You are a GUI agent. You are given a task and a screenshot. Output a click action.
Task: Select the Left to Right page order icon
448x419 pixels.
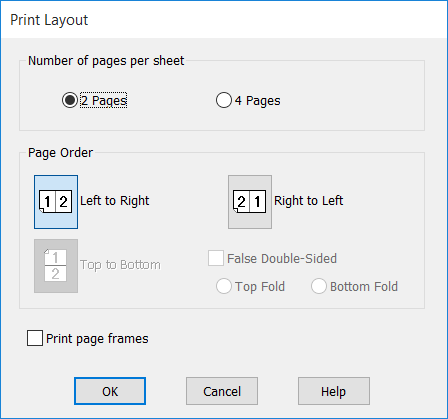click(56, 202)
